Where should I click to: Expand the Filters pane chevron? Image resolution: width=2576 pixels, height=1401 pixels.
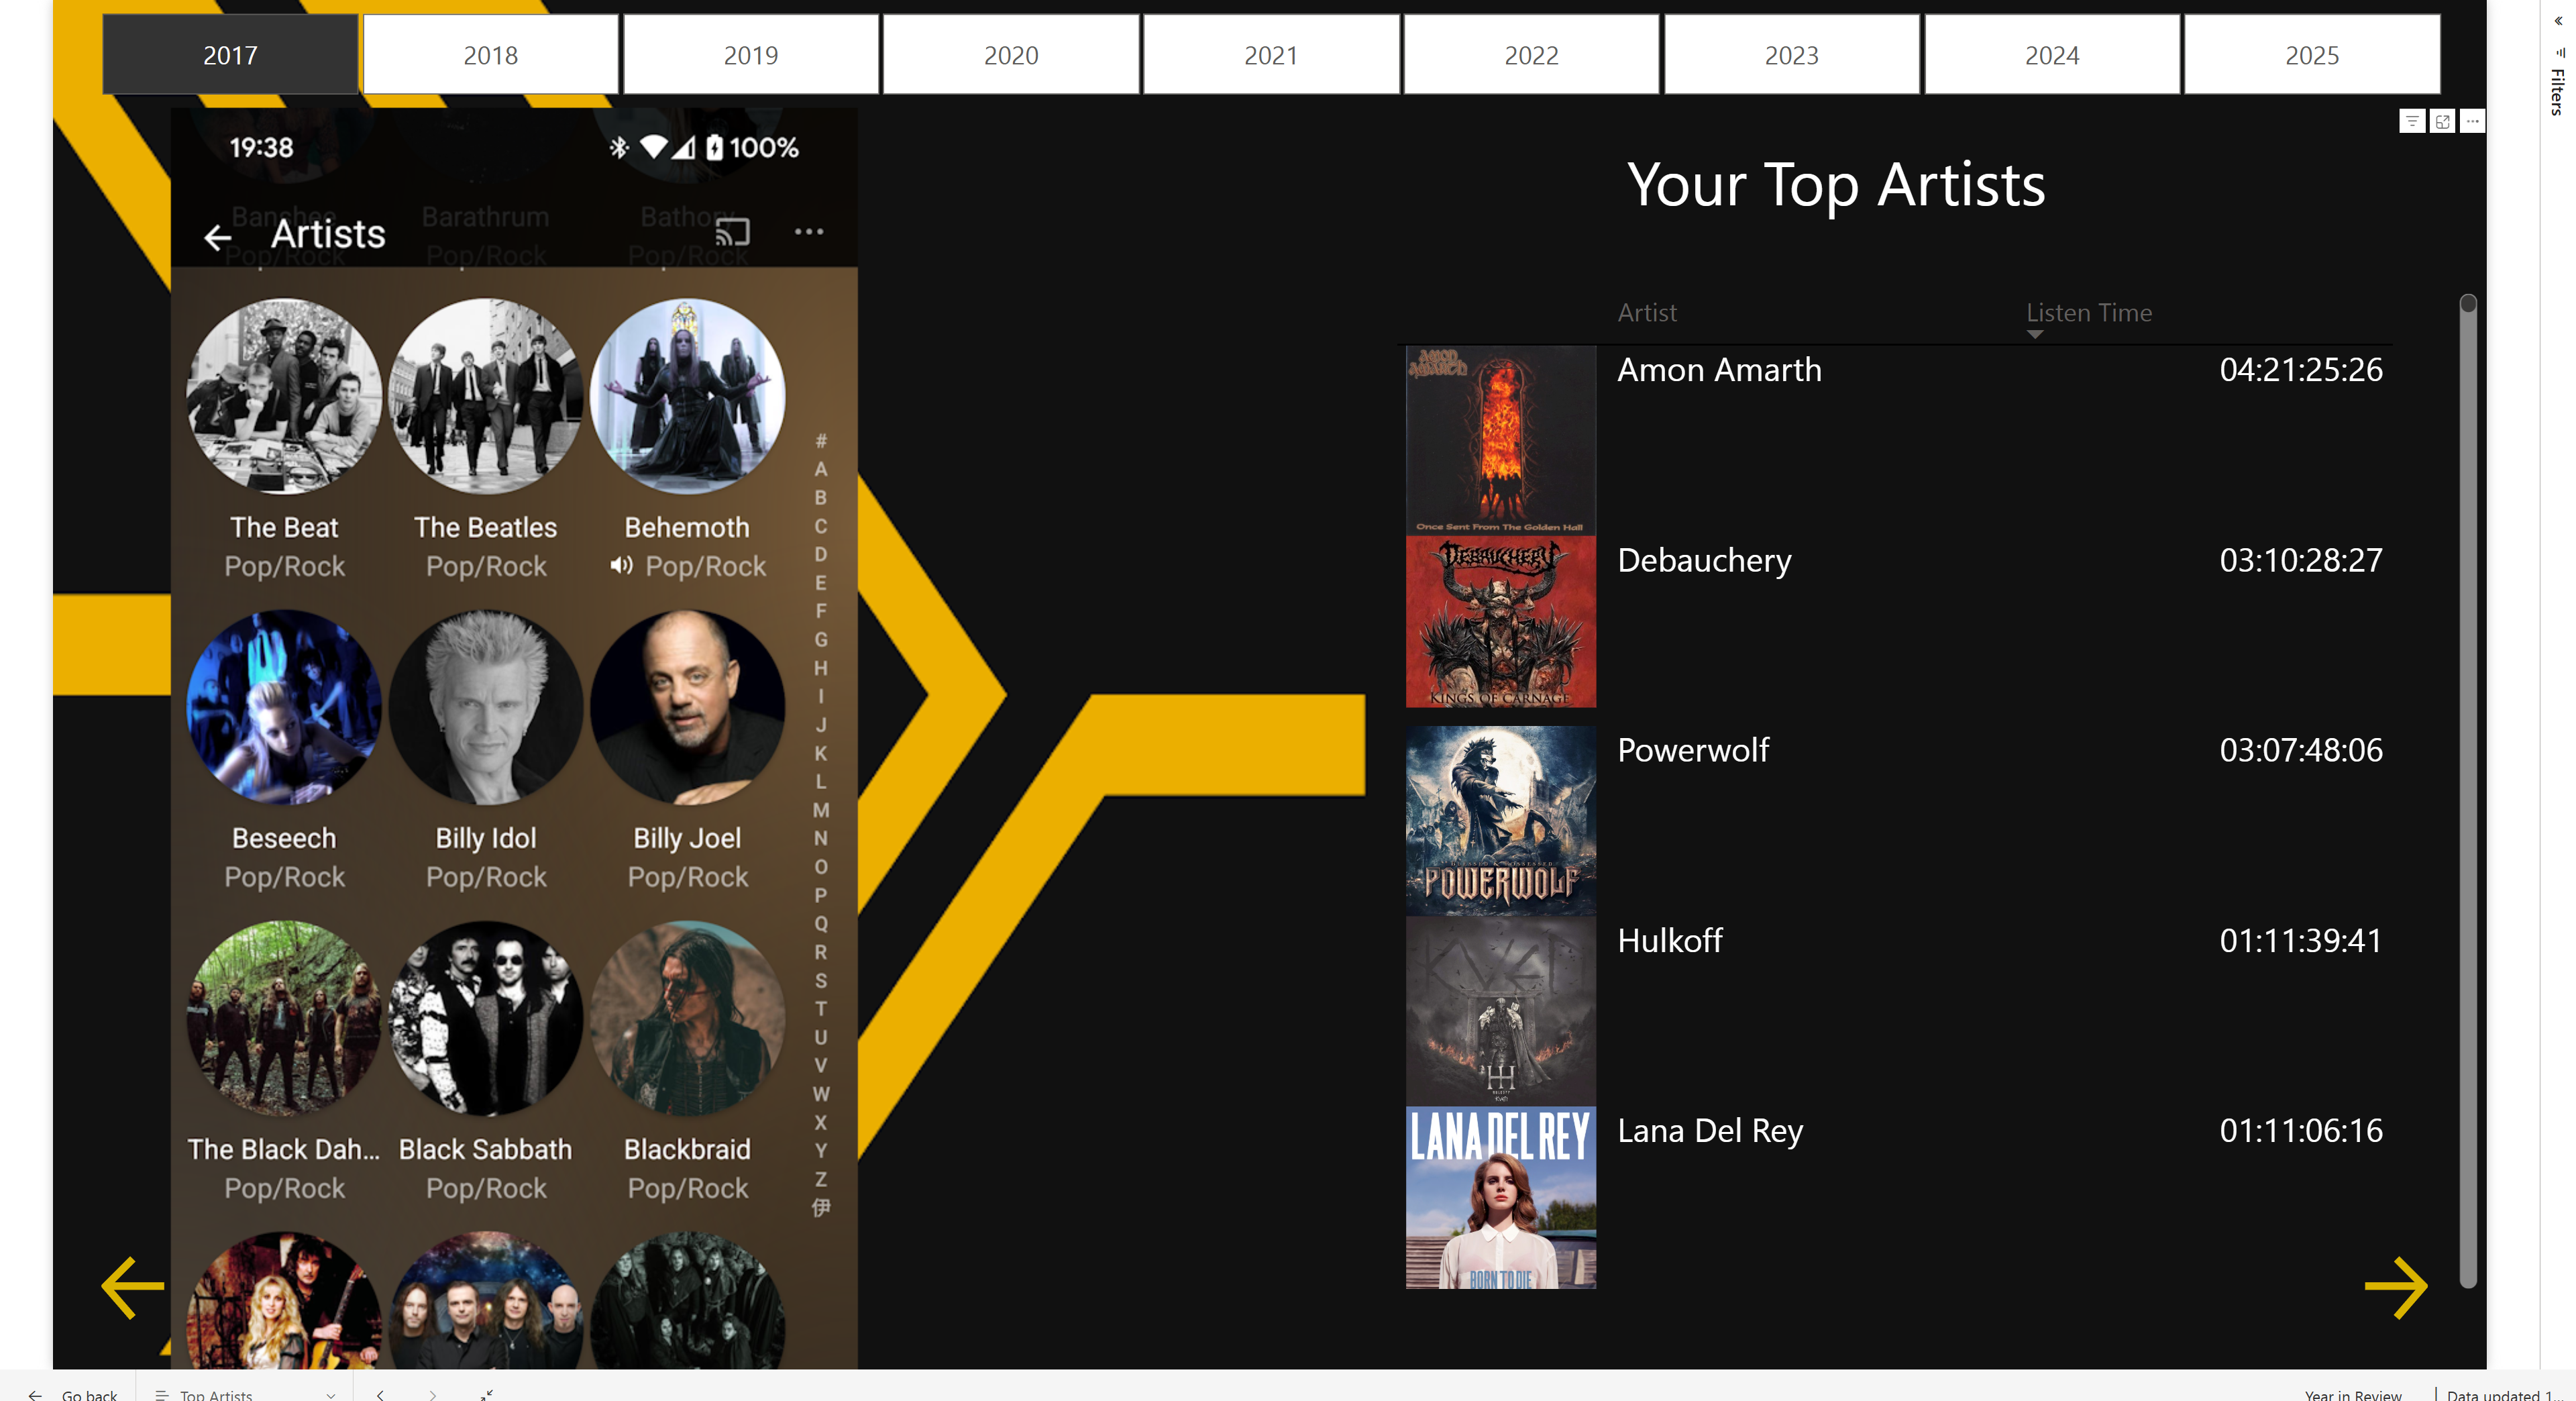[x=2558, y=20]
